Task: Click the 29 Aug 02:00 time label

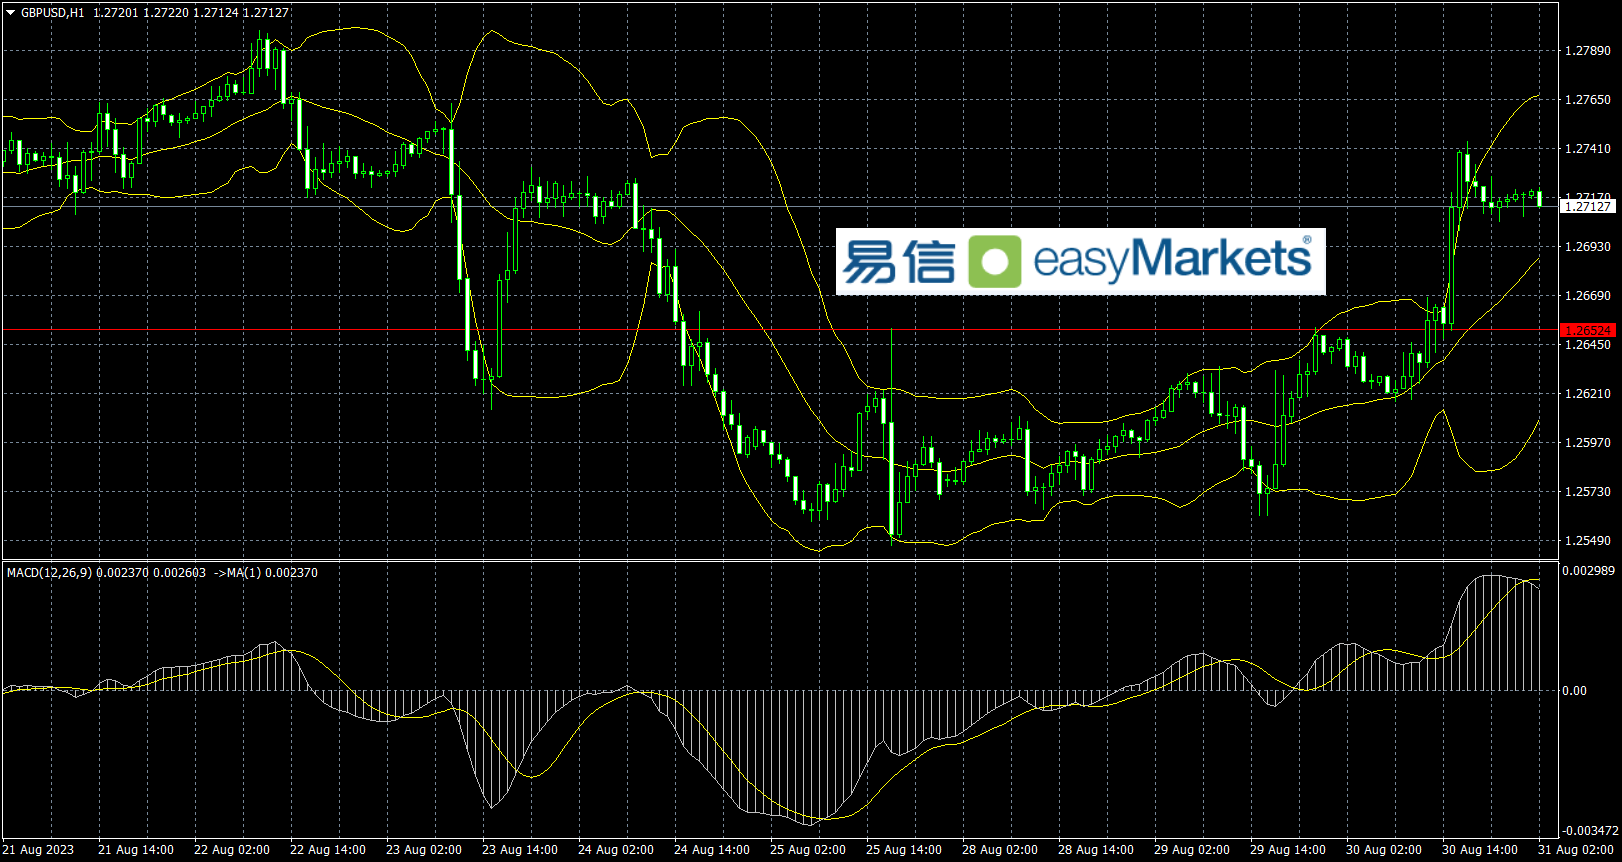Action: pos(1192,850)
